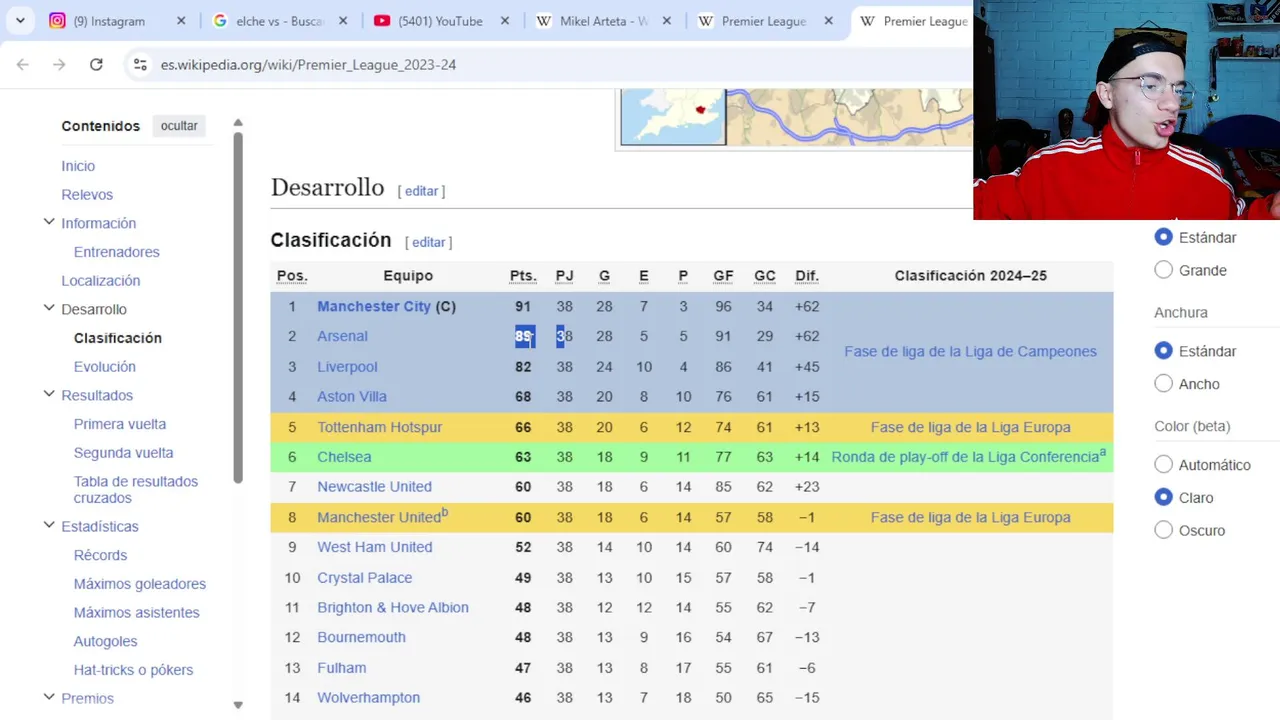Open Manchester City team page
Image resolution: width=1280 pixels, height=720 pixels.
click(374, 306)
